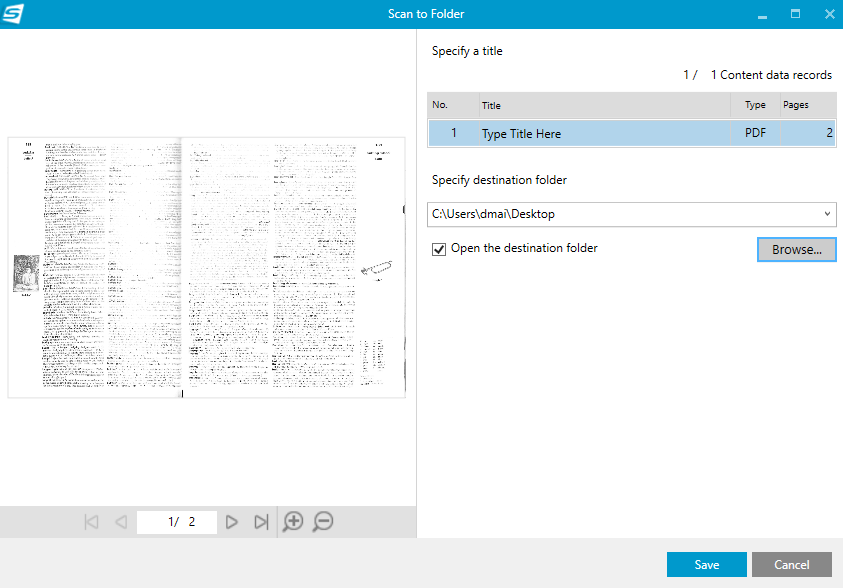Uncheck Open the destination folder
This screenshot has height=588, width=843.
click(439, 249)
